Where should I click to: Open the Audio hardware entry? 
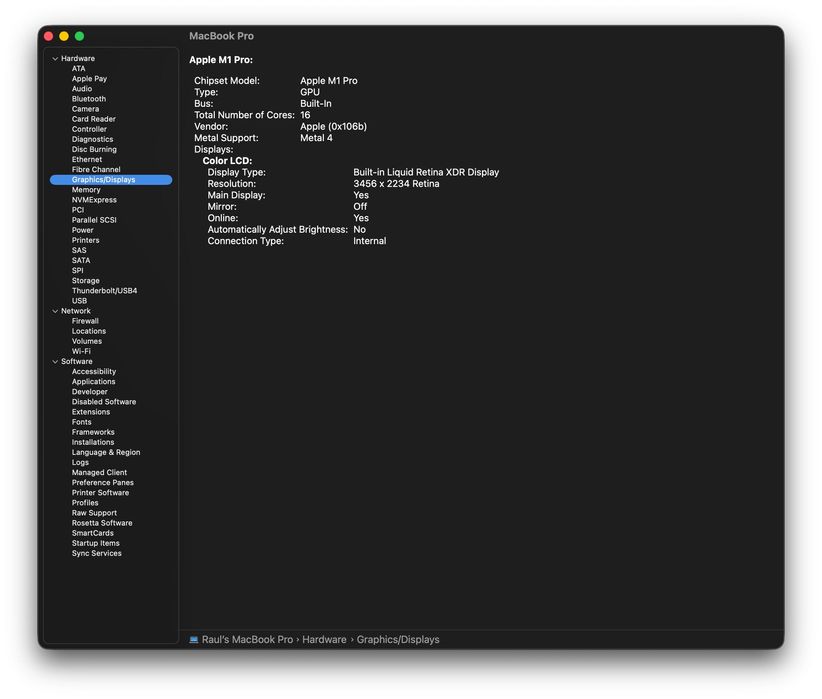[x=82, y=89]
